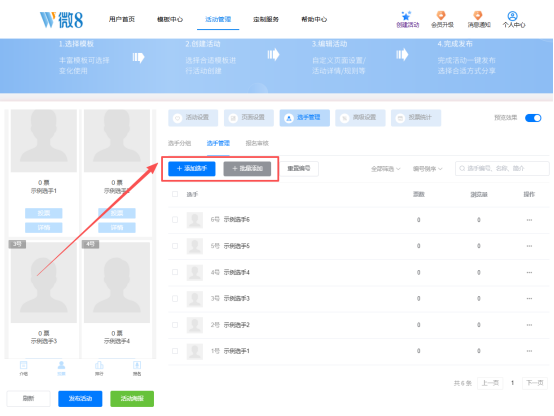The width and height of the screenshot is (554, 416).
Task: Focus the 选手编号、名称 search field
Action: click(x=502, y=169)
